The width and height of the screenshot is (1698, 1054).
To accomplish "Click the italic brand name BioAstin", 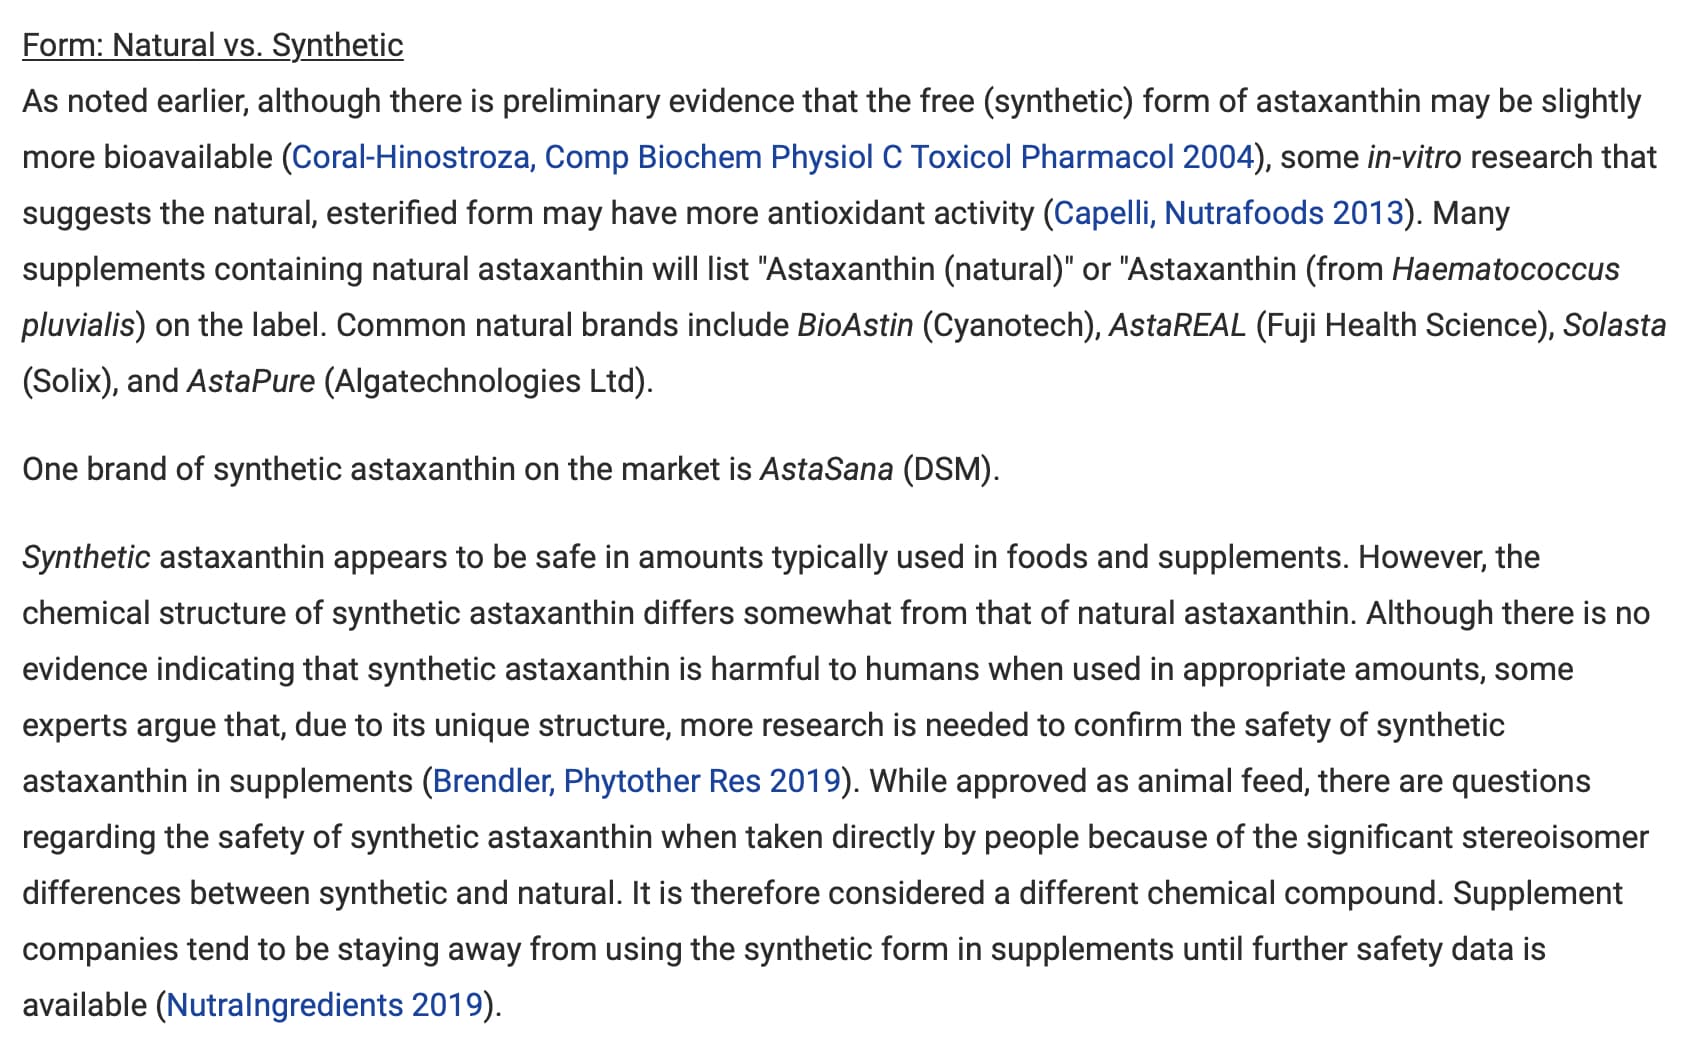I will tap(855, 325).
